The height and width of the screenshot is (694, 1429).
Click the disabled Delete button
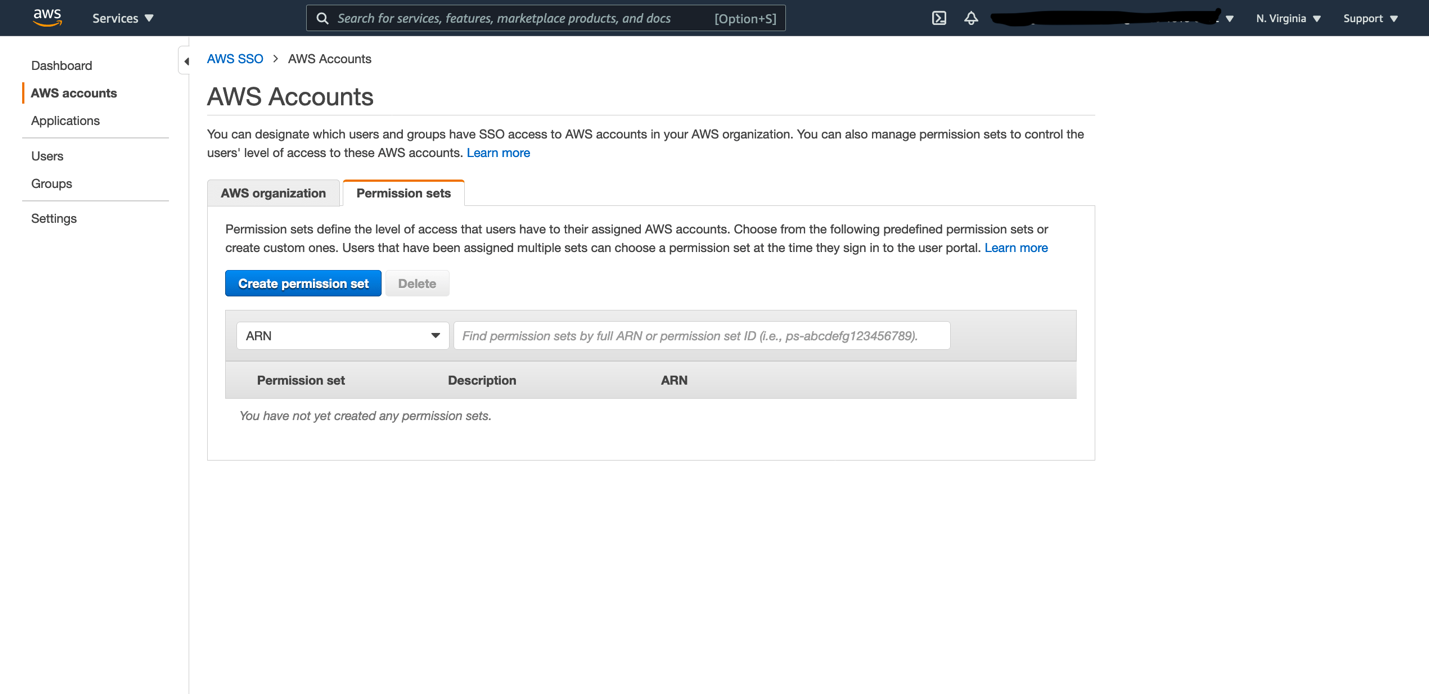[417, 284]
